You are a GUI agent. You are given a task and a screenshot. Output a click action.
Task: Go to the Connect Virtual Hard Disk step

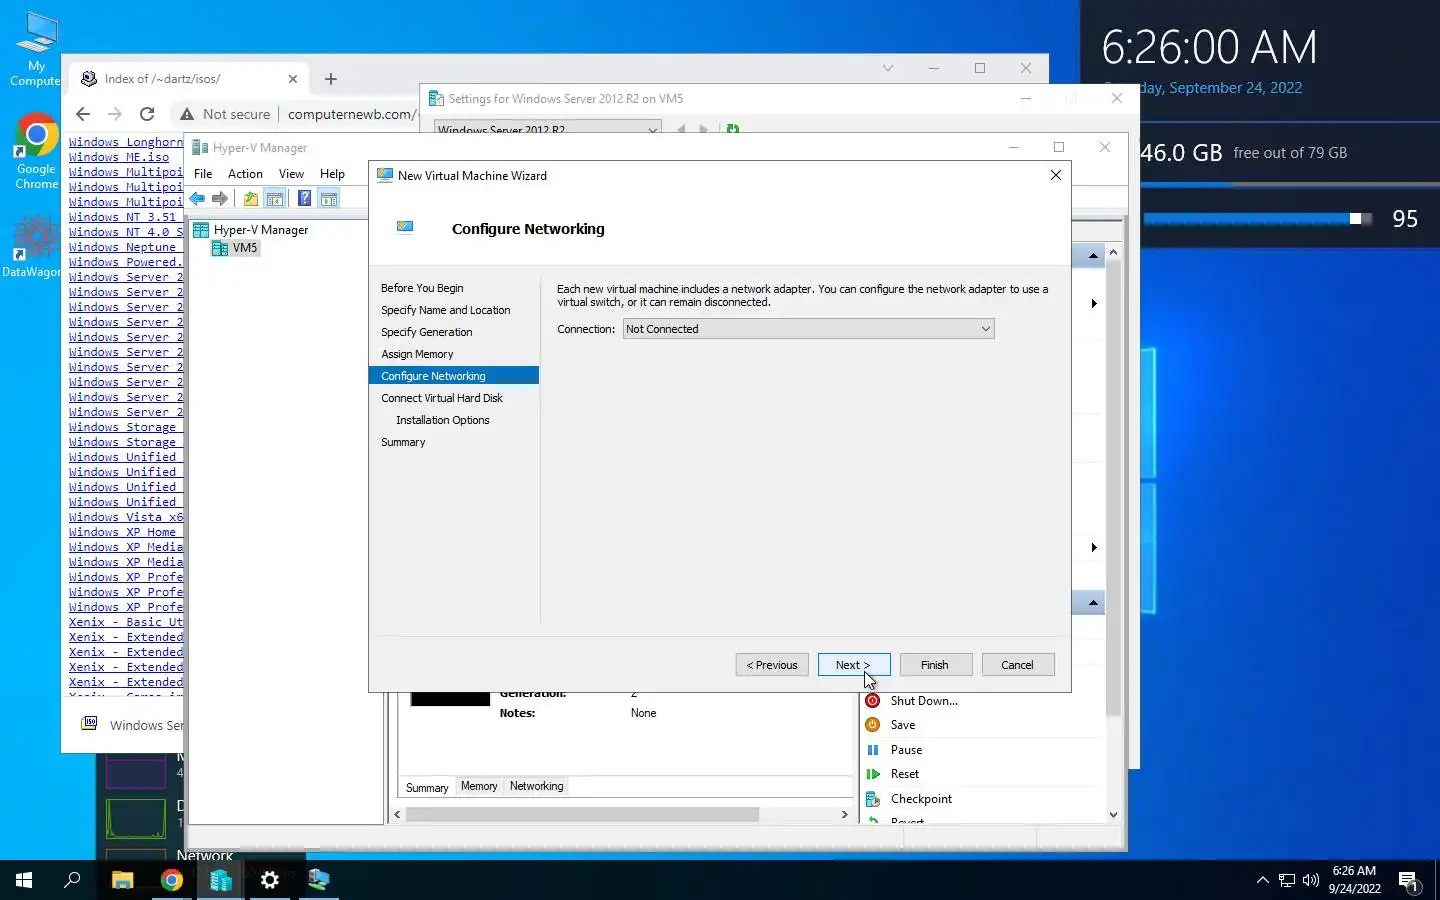(442, 398)
